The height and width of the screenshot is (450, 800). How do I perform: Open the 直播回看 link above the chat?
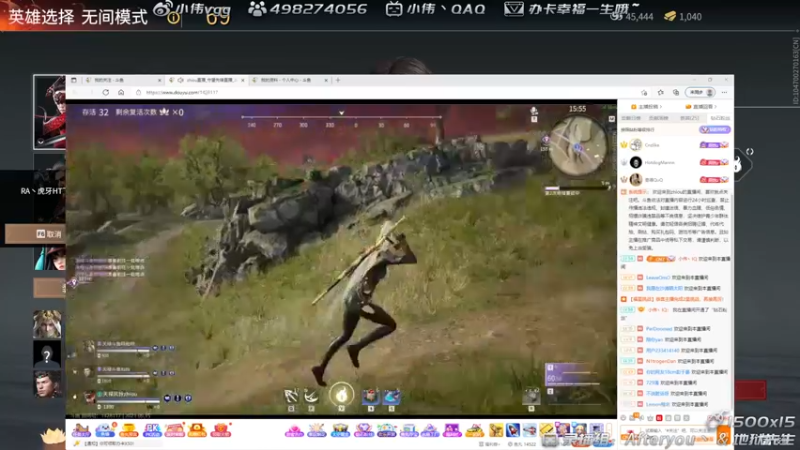coord(702,107)
